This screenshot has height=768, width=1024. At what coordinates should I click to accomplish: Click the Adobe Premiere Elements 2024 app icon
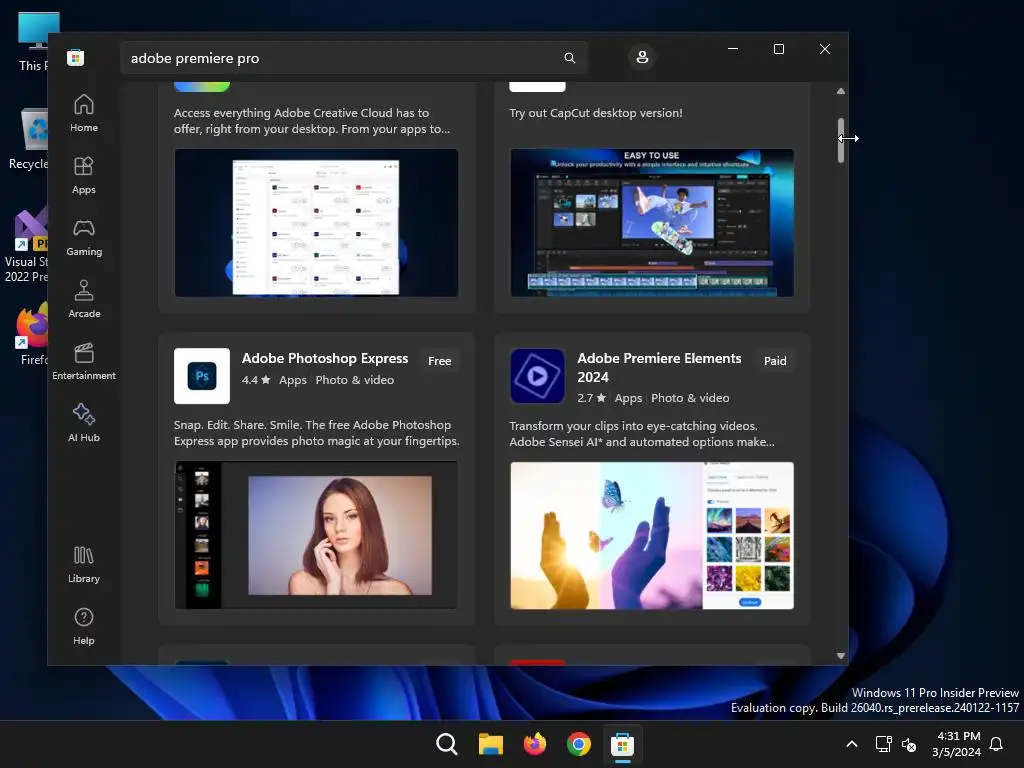click(537, 376)
